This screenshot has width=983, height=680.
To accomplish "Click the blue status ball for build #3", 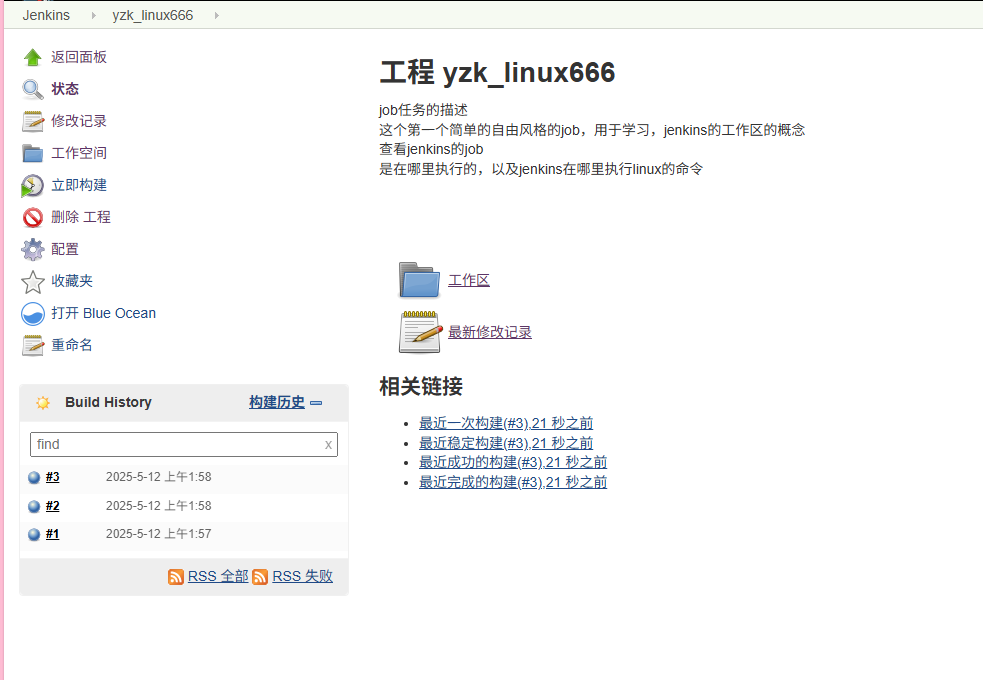I will point(34,478).
